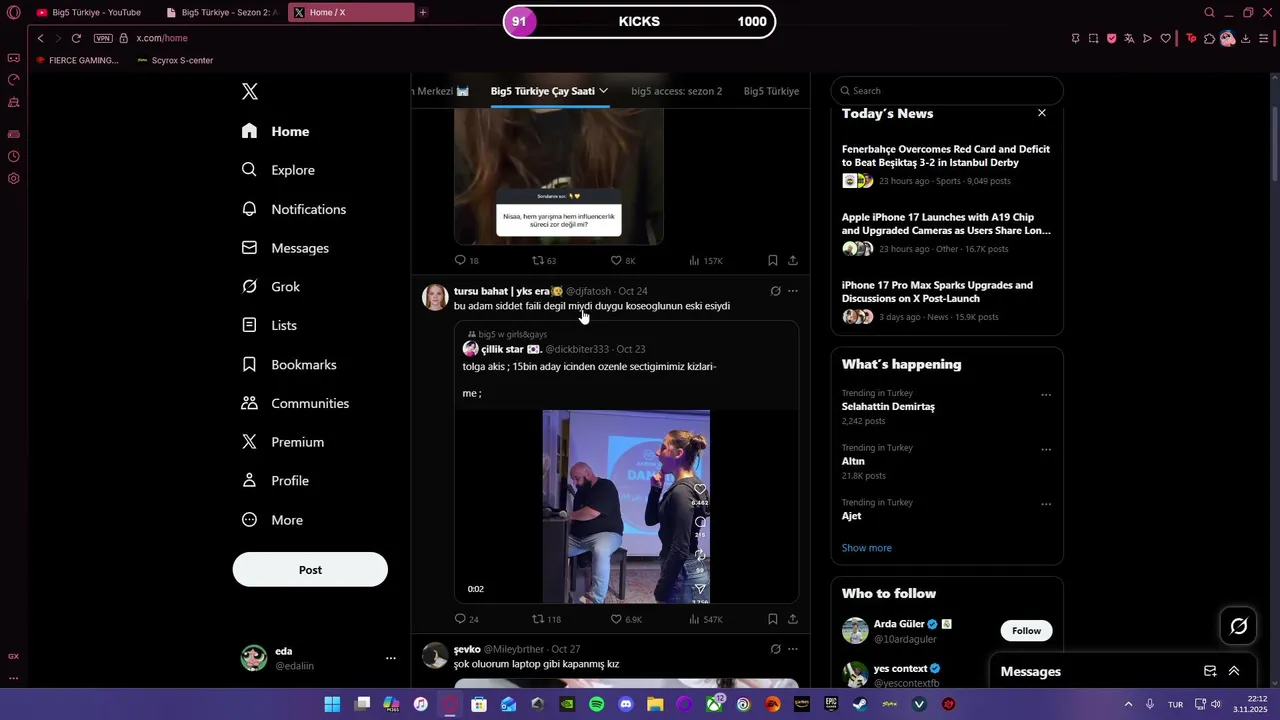Show hidden system tray icons
1280x720 pixels.
1128,704
